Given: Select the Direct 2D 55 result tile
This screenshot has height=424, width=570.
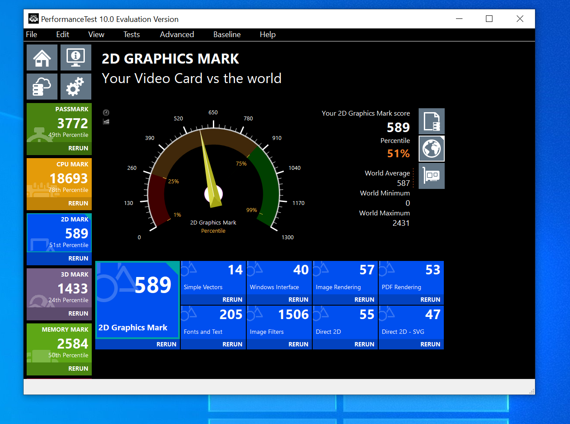Looking at the screenshot, I should click(x=345, y=323).
